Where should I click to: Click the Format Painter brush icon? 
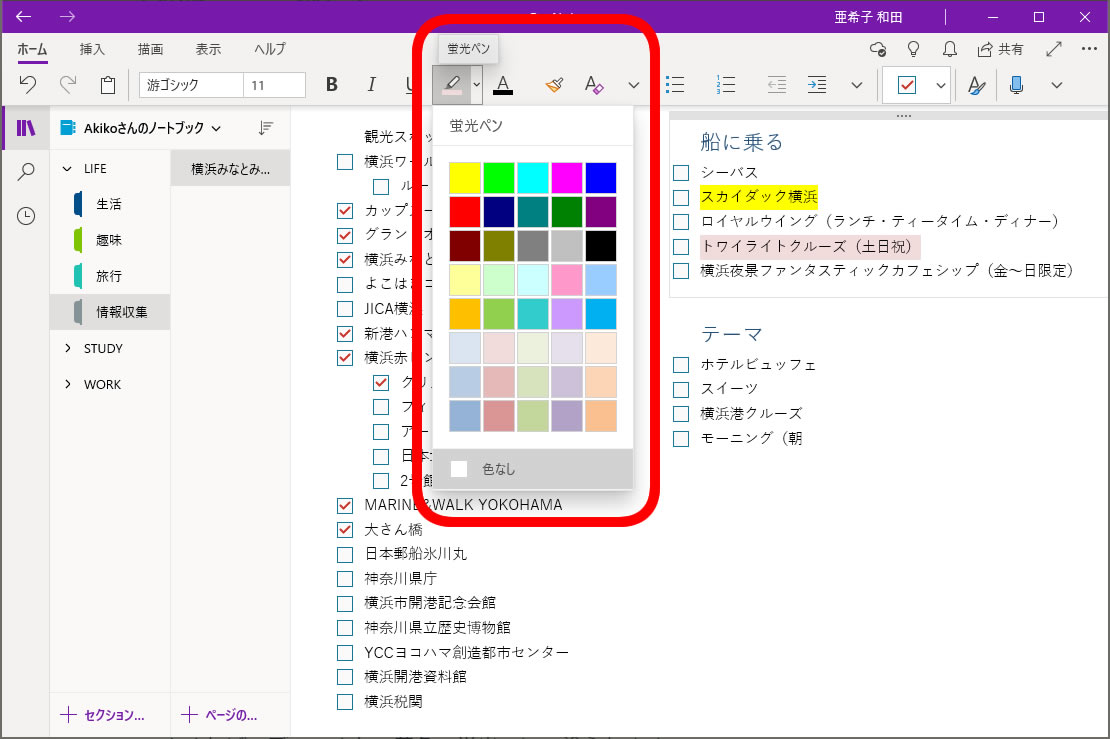(555, 85)
